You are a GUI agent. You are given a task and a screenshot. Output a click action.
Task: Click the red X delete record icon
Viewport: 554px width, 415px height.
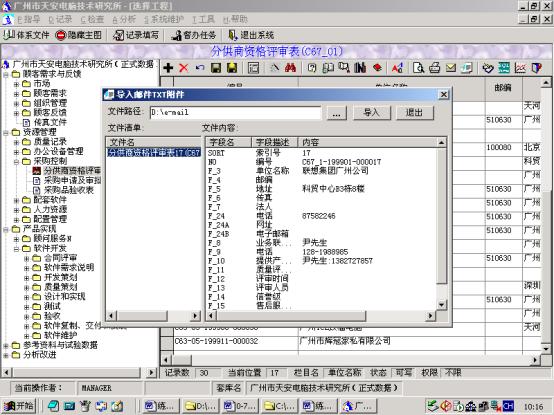(184, 68)
